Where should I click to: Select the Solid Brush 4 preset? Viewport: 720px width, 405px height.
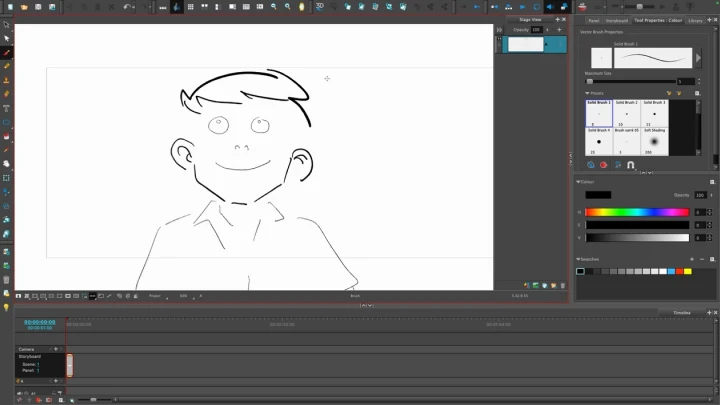point(599,141)
